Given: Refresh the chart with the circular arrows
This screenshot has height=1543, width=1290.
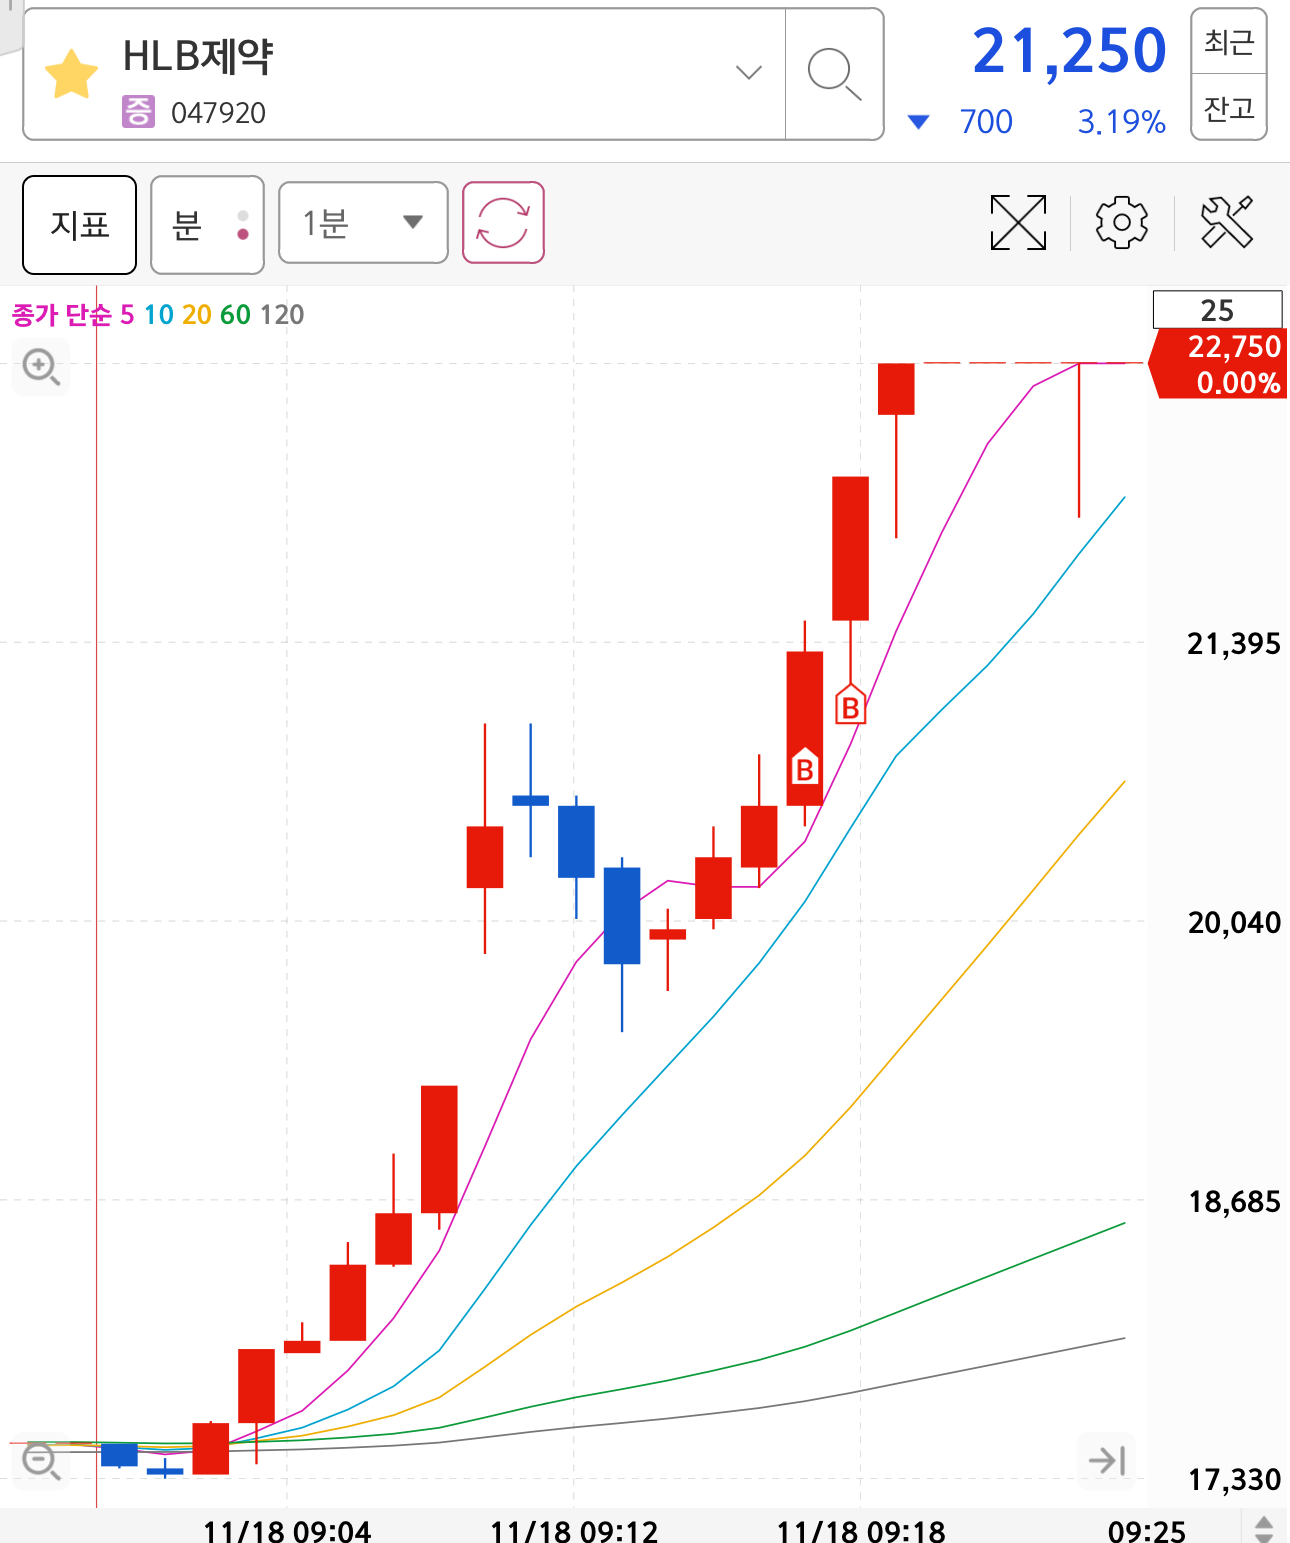Looking at the screenshot, I should point(503,222).
